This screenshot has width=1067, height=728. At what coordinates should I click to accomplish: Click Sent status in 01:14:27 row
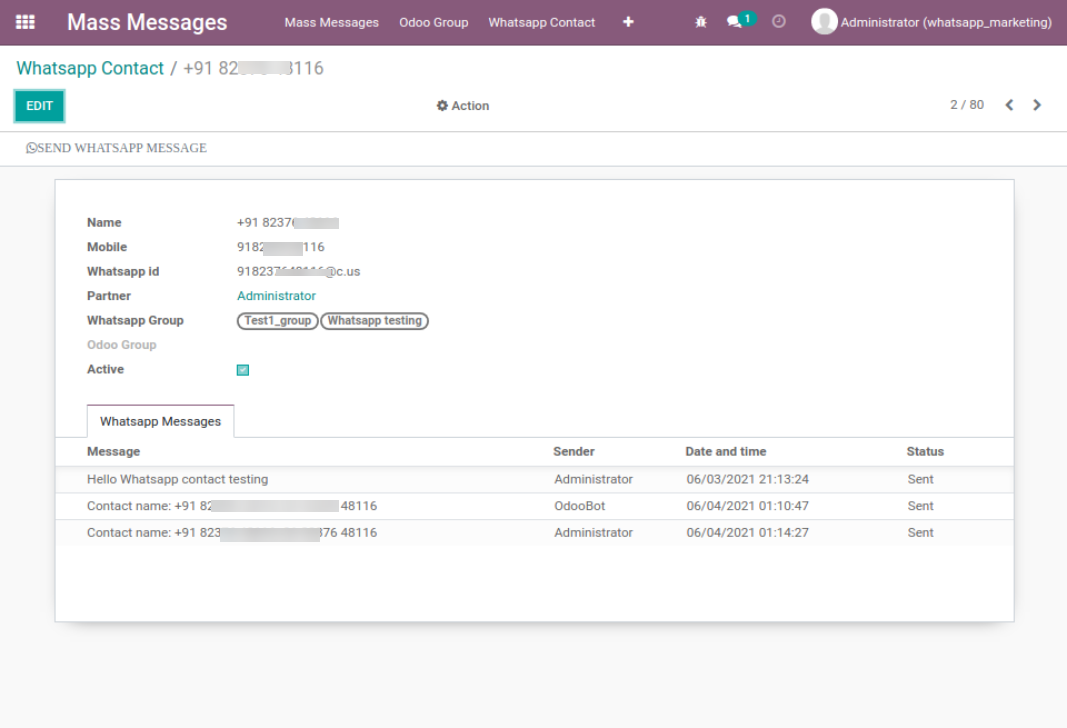[920, 533]
